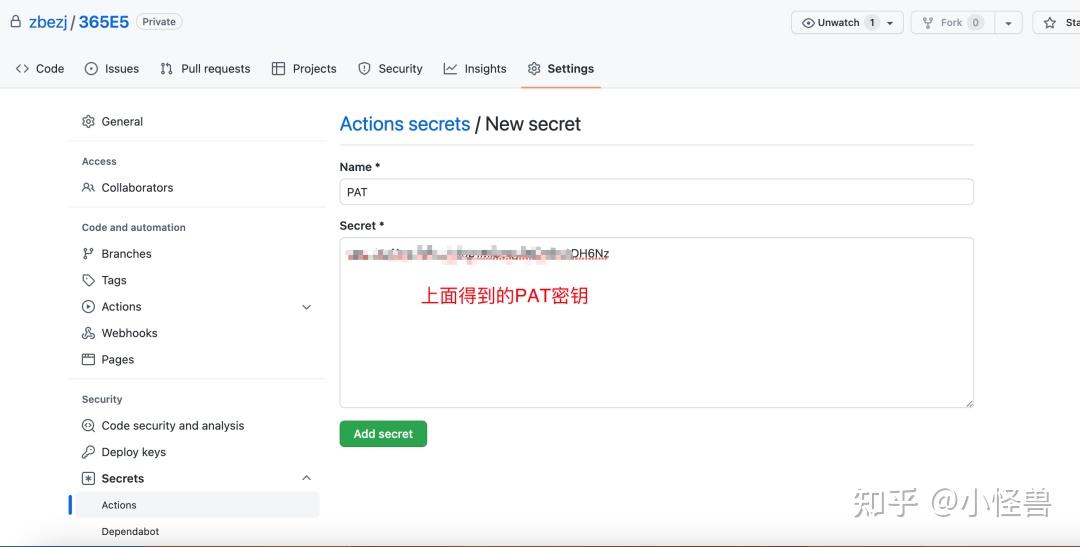Click the Pages browser icon
This screenshot has width=1080, height=547.
click(x=88, y=360)
